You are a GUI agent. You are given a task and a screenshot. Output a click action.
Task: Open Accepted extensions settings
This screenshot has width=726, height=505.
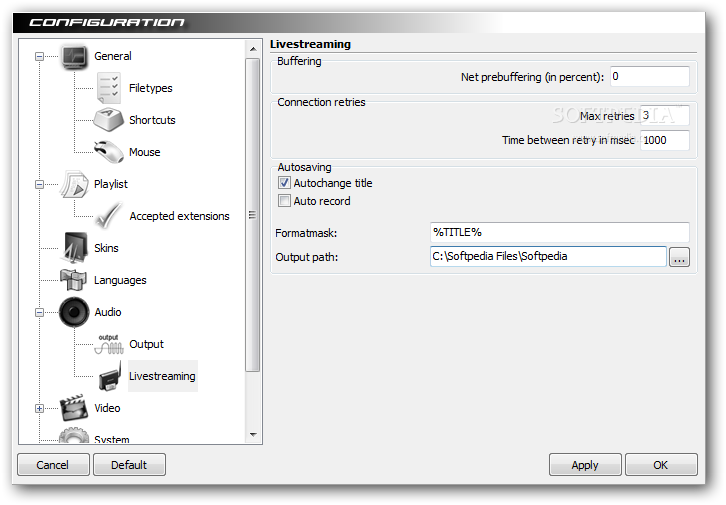tap(179, 216)
